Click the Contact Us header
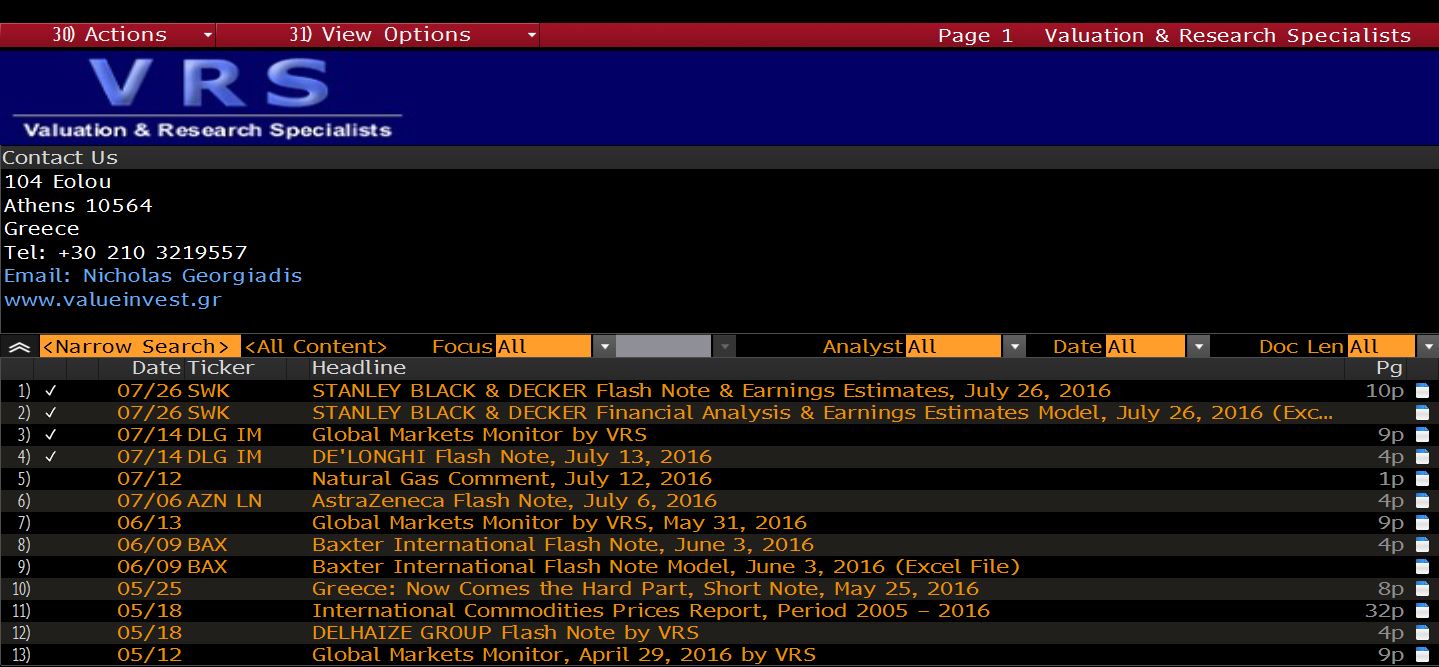 click(60, 158)
